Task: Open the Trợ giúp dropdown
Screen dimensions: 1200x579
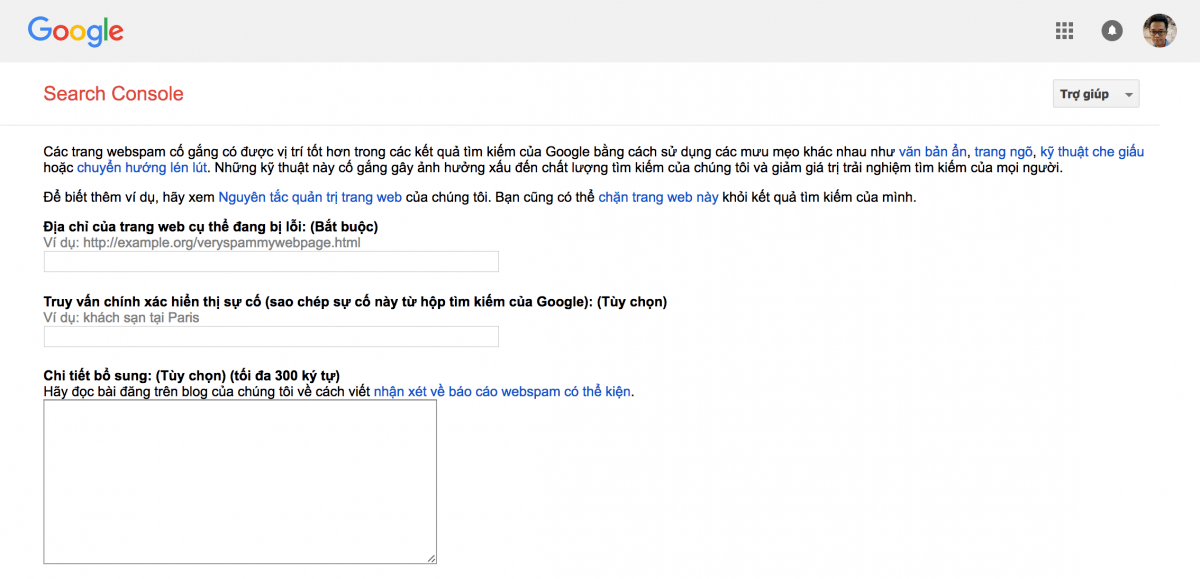Action: click(x=1097, y=94)
